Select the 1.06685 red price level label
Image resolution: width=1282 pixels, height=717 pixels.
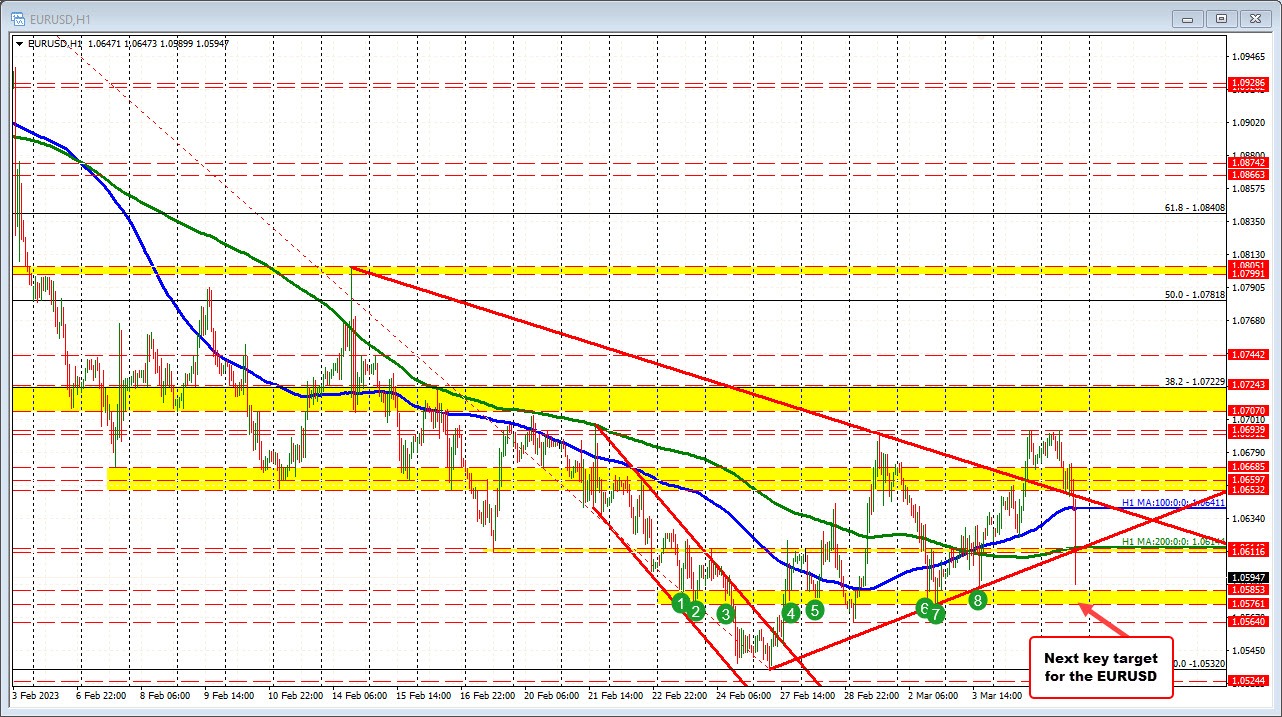point(1249,466)
